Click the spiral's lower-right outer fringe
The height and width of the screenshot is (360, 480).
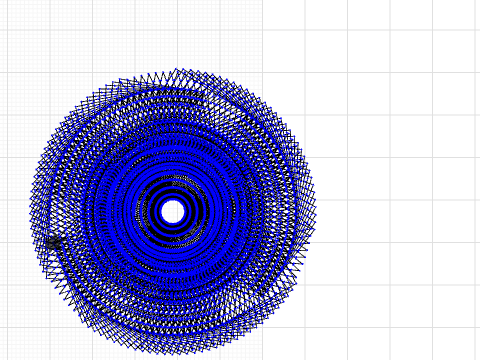click(x=277, y=300)
